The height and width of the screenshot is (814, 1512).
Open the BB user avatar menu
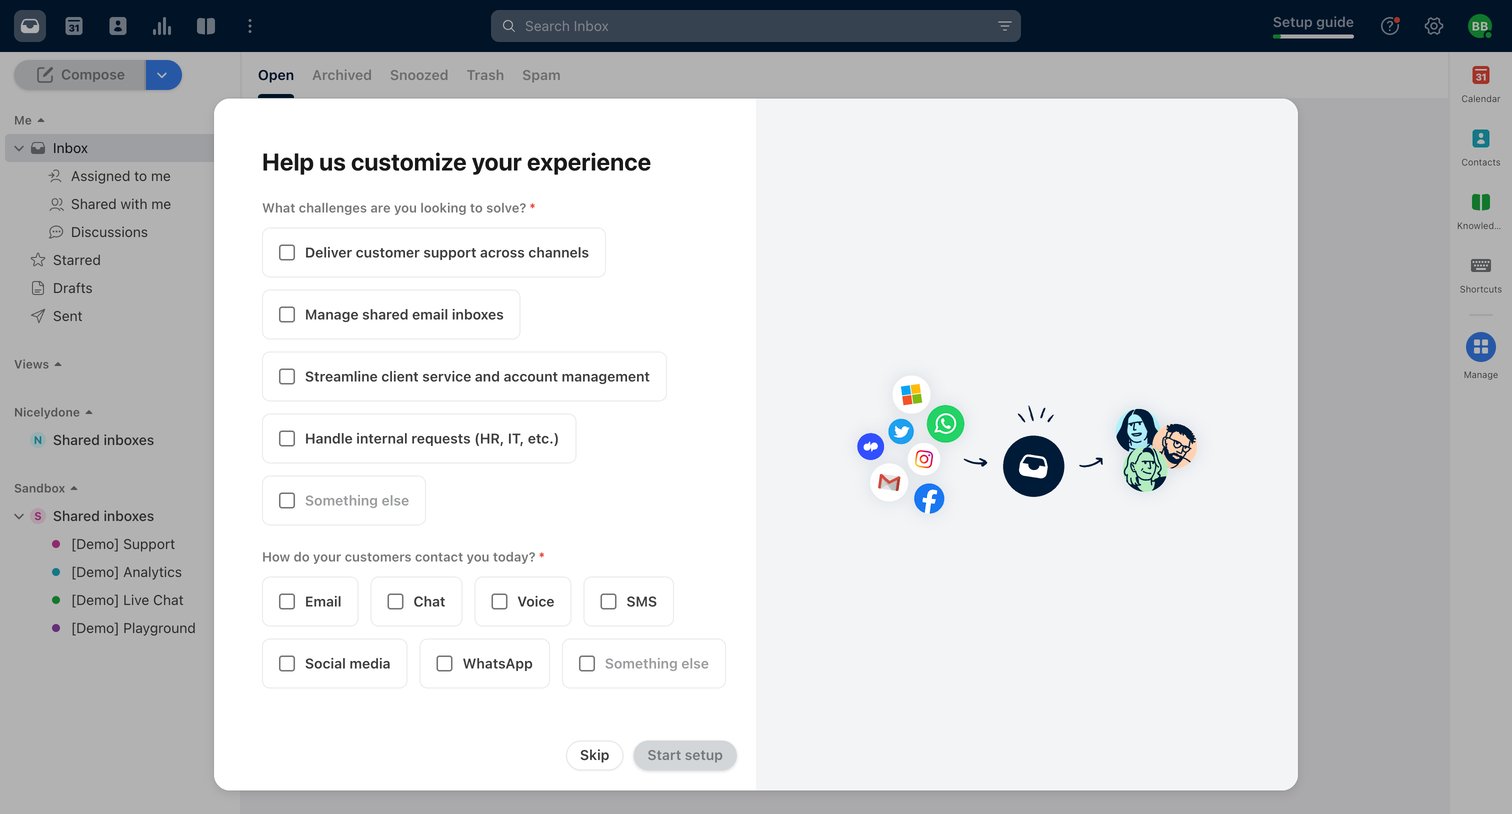pos(1480,26)
